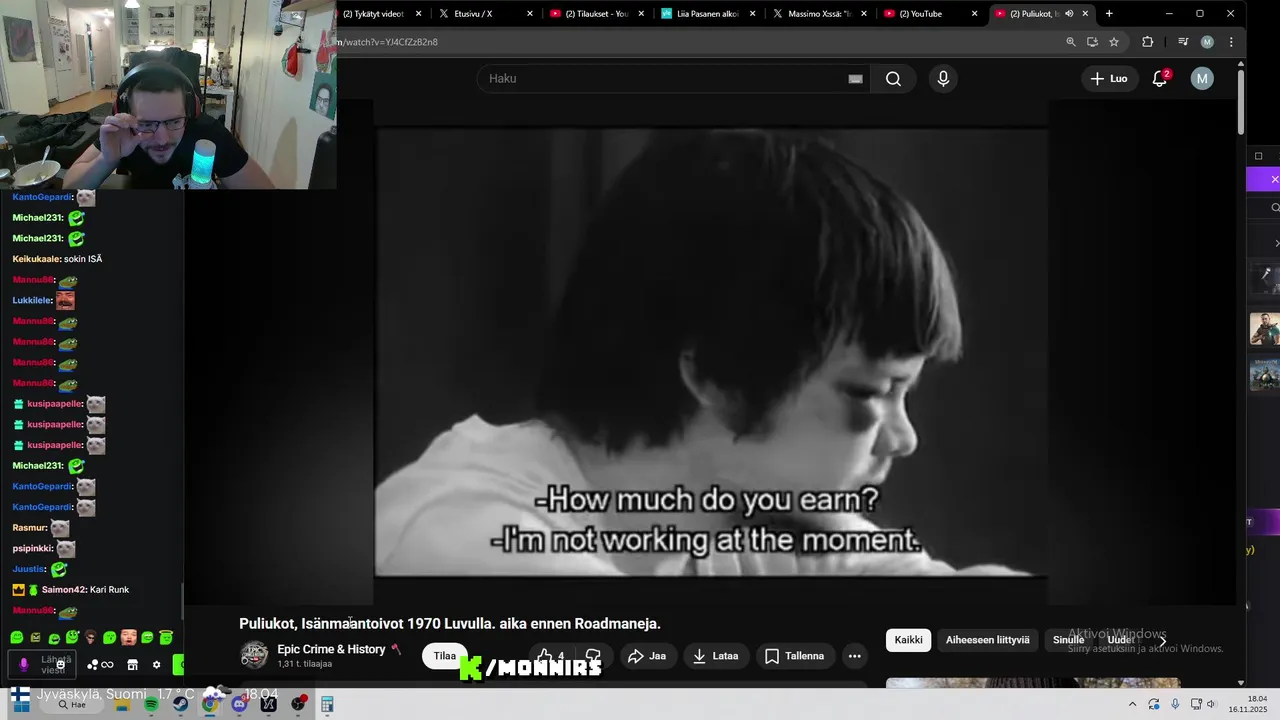Close the Etusivu / X tab

[530, 14]
